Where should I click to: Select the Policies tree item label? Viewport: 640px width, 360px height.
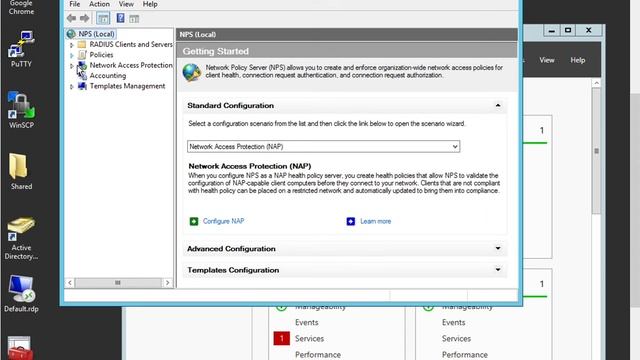pos(101,55)
